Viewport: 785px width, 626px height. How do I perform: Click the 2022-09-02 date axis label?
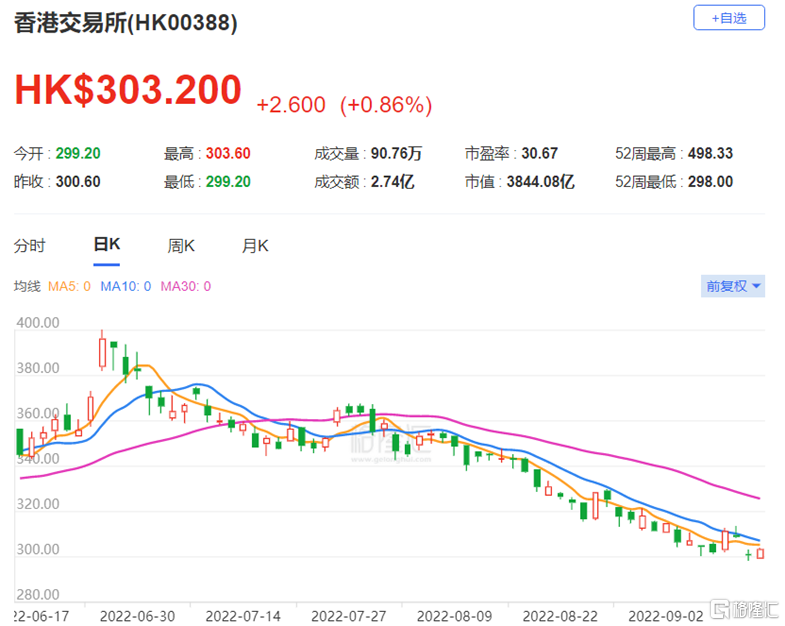(666, 616)
